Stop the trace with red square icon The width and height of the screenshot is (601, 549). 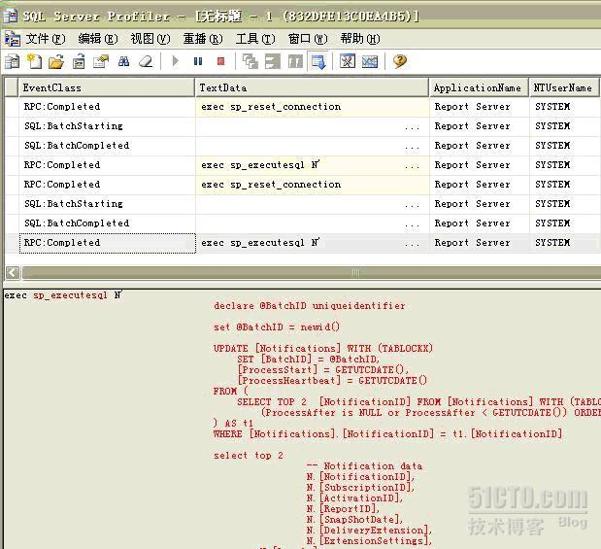pyautogui.click(x=220, y=61)
